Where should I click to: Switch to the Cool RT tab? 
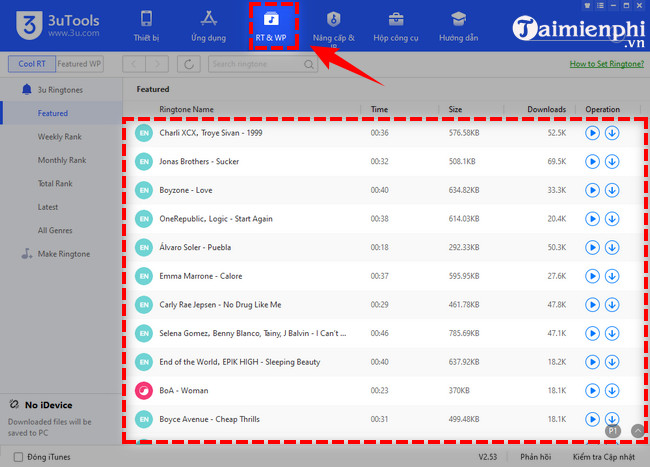click(x=32, y=64)
